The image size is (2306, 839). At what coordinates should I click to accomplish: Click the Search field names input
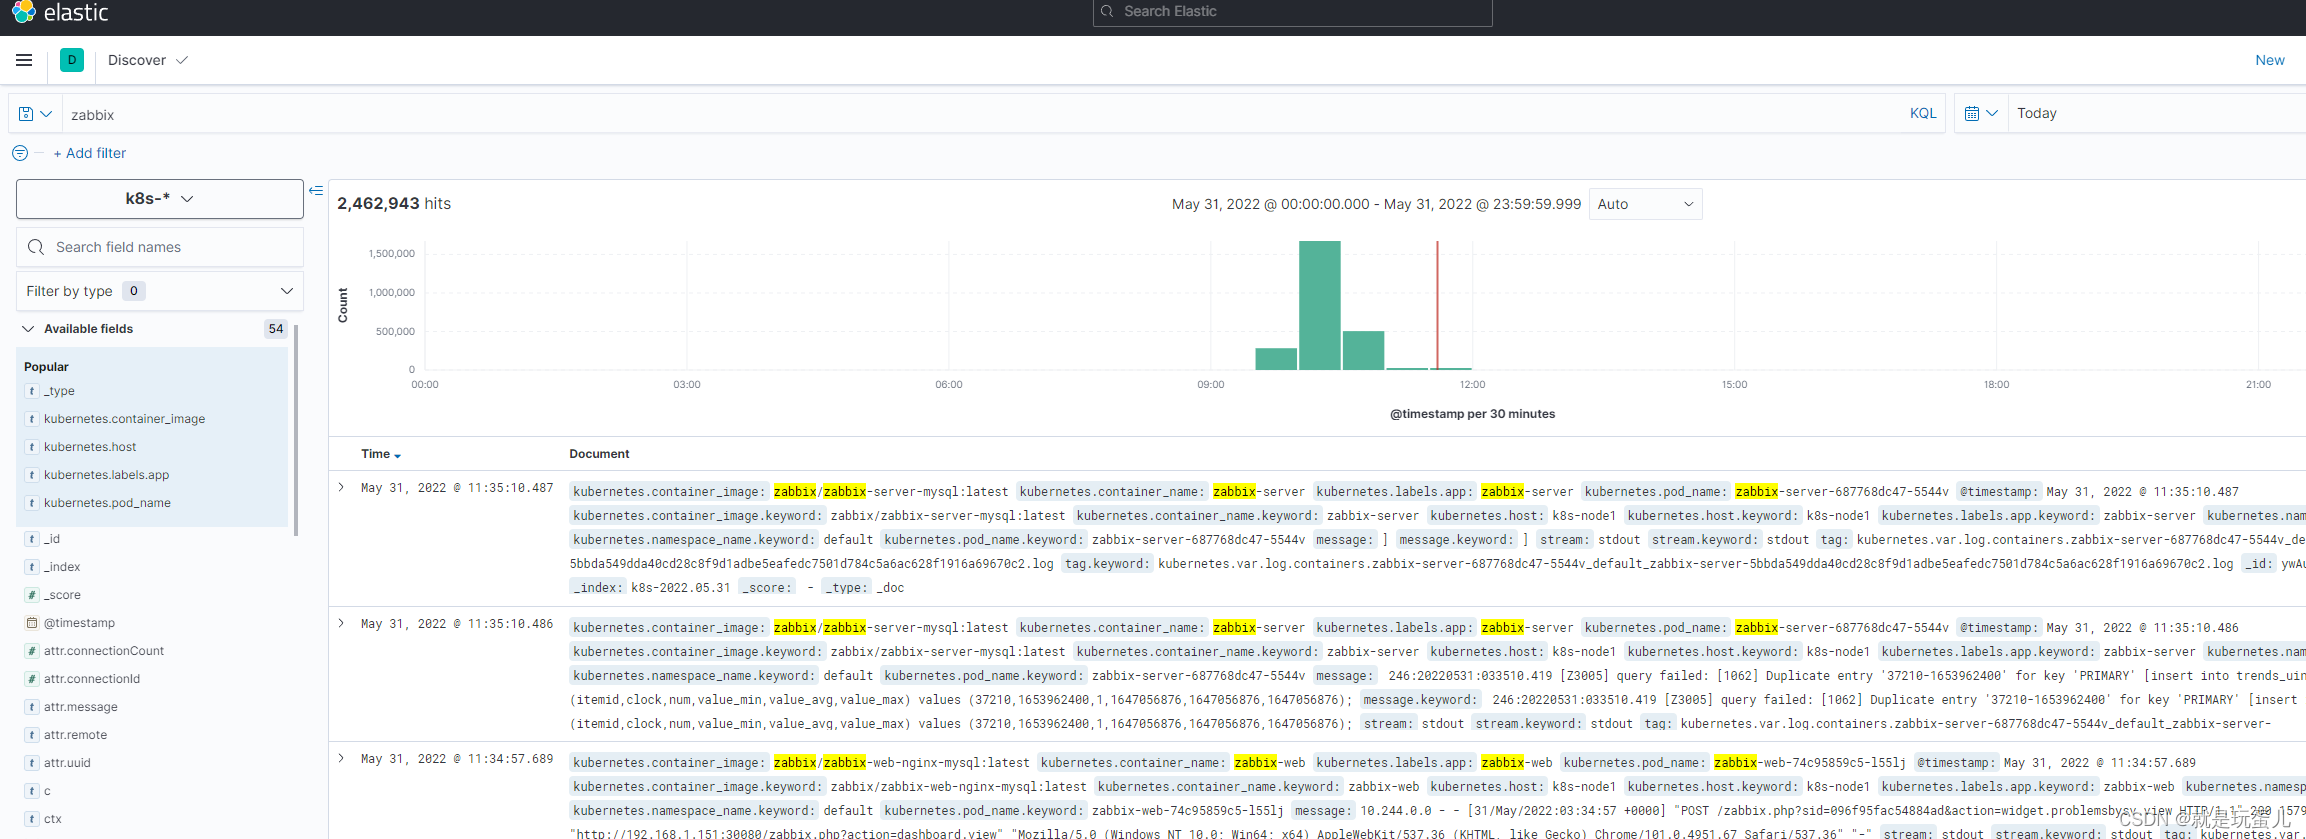[x=160, y=247]
